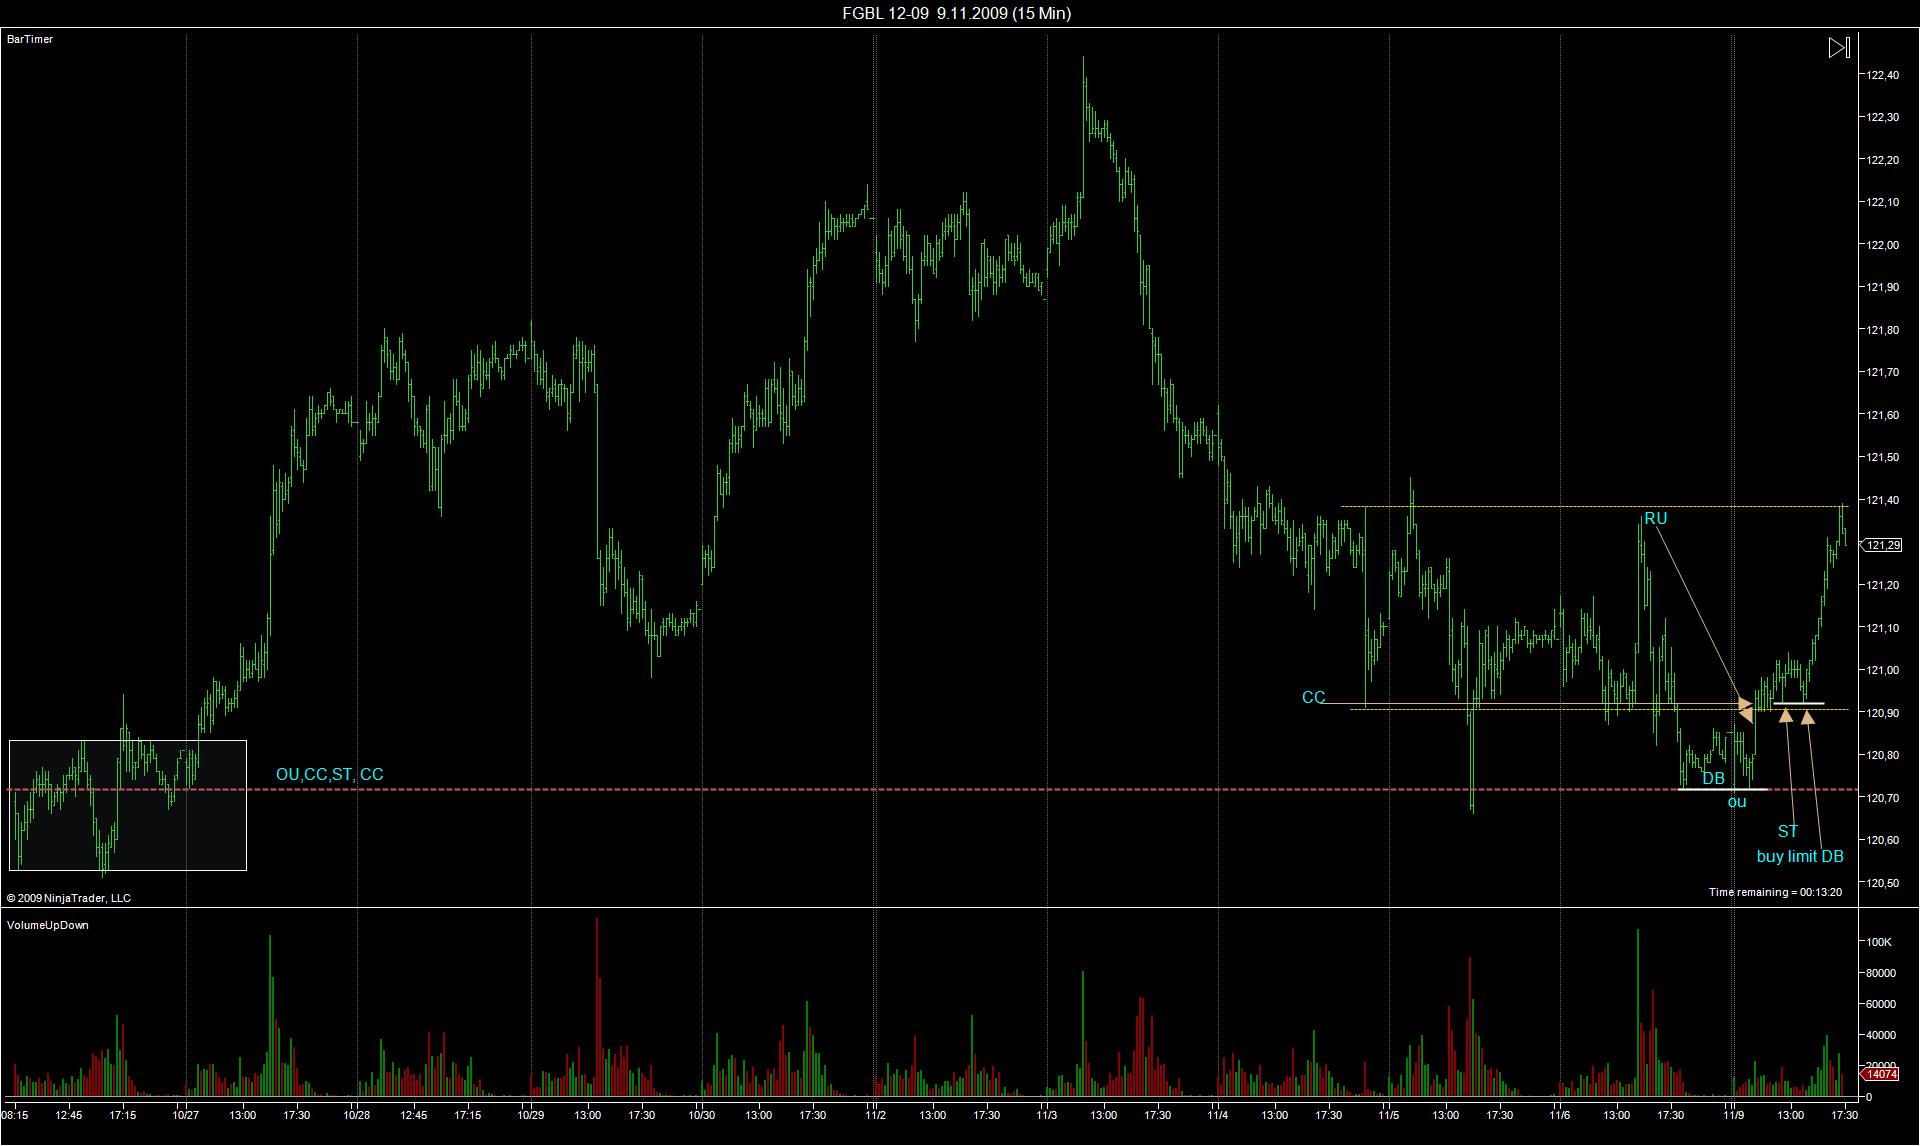Click the Time remaining countdown text
Screen dimensions: 1920x1146
(1775, 892)
